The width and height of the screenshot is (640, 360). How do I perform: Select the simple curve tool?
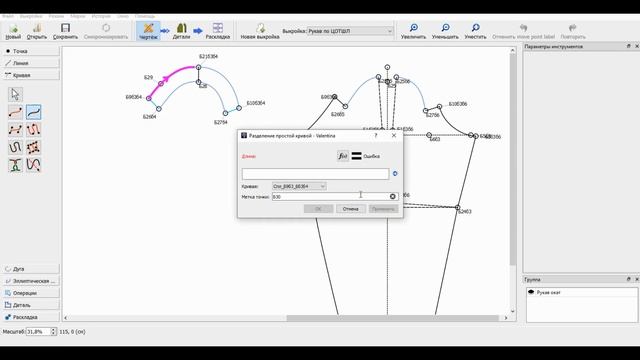[x=15, y=112]
